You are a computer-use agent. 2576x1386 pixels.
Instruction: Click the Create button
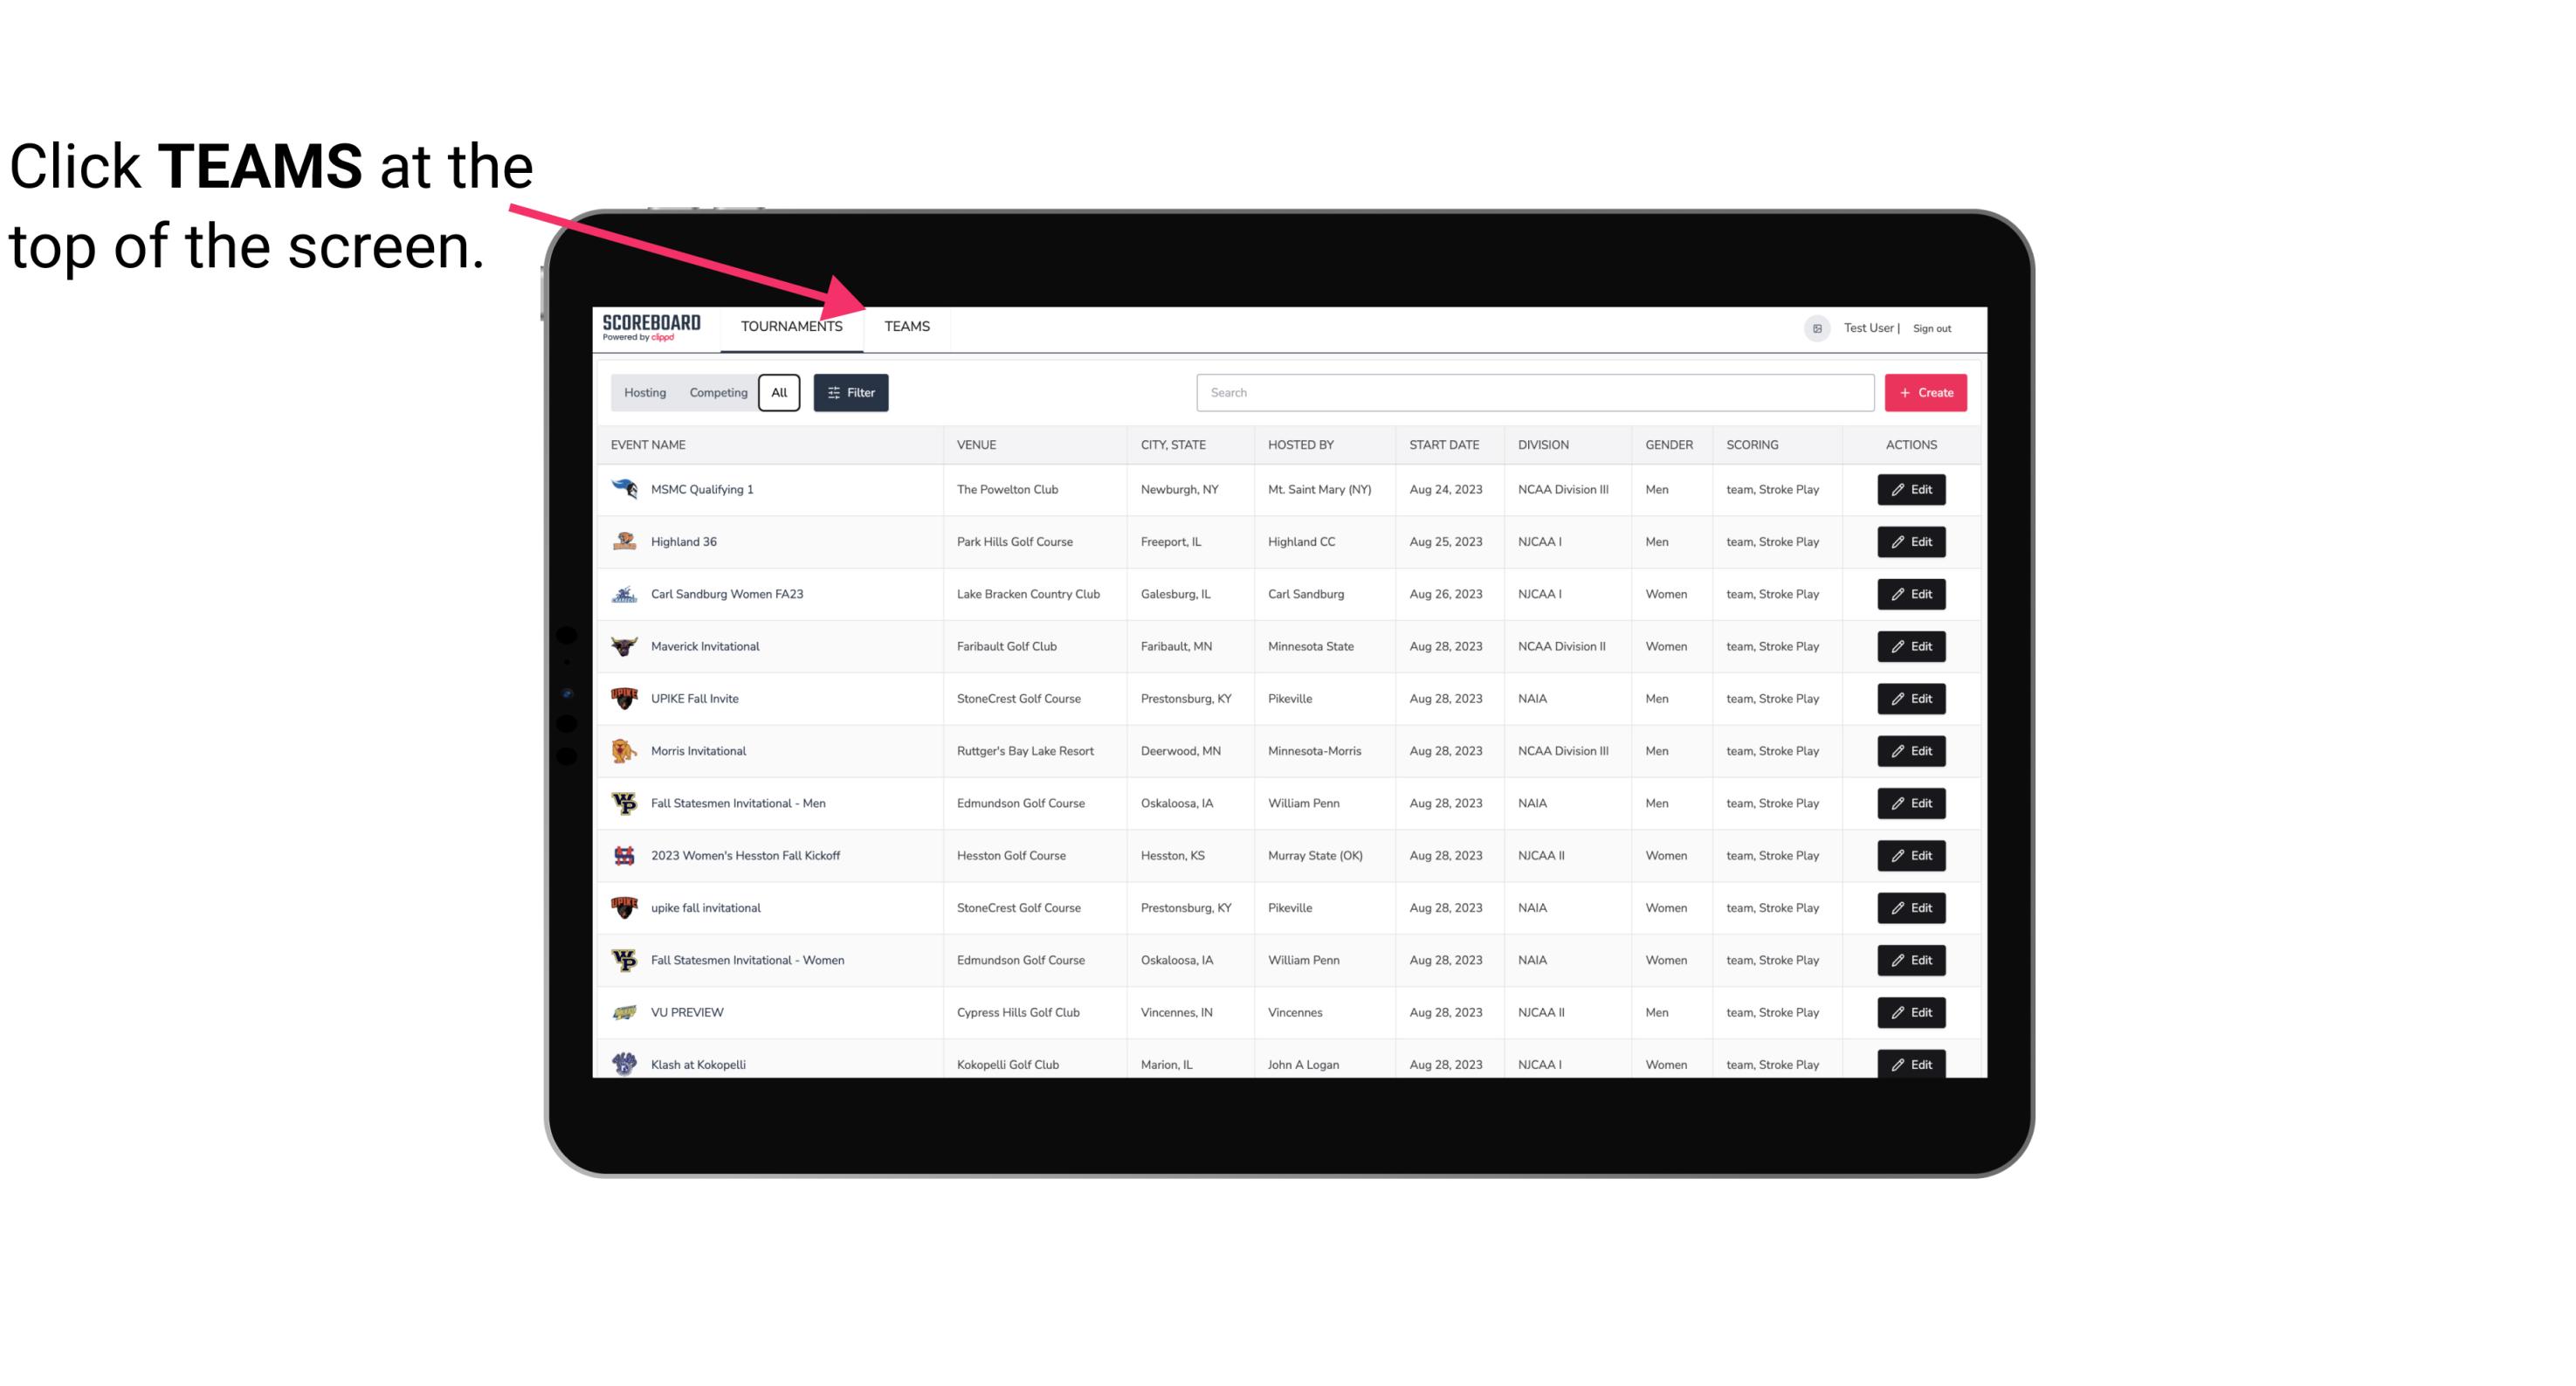click(x=1926, y=393)
